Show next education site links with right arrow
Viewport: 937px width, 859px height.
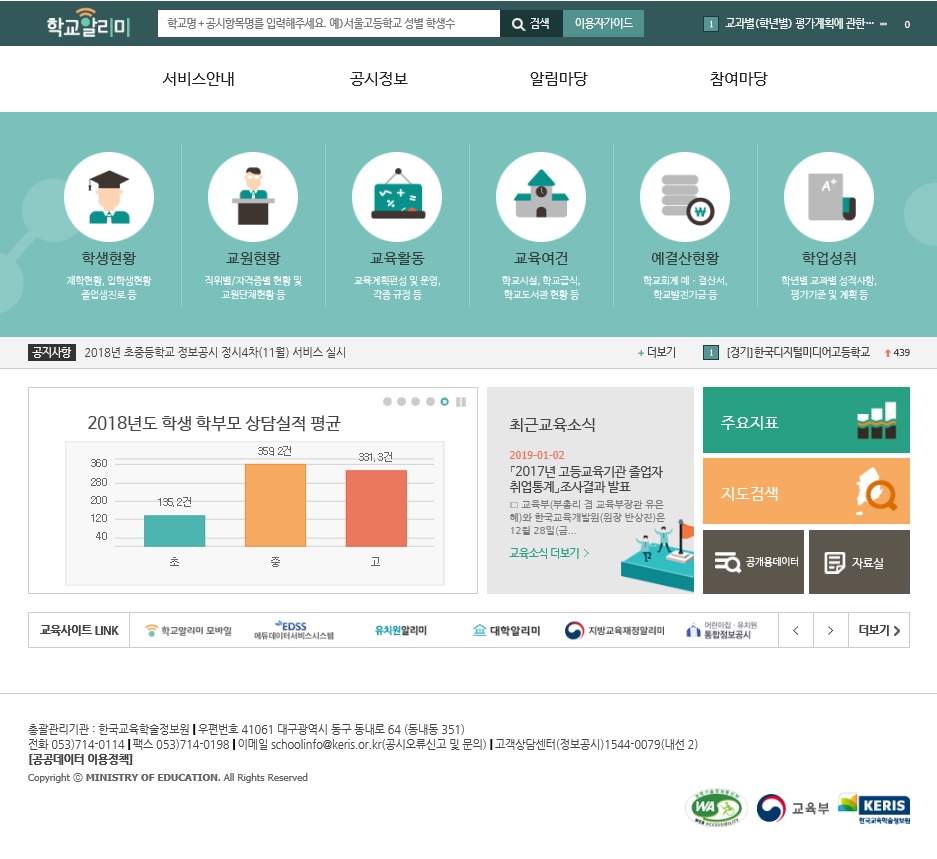coord(829,631)
